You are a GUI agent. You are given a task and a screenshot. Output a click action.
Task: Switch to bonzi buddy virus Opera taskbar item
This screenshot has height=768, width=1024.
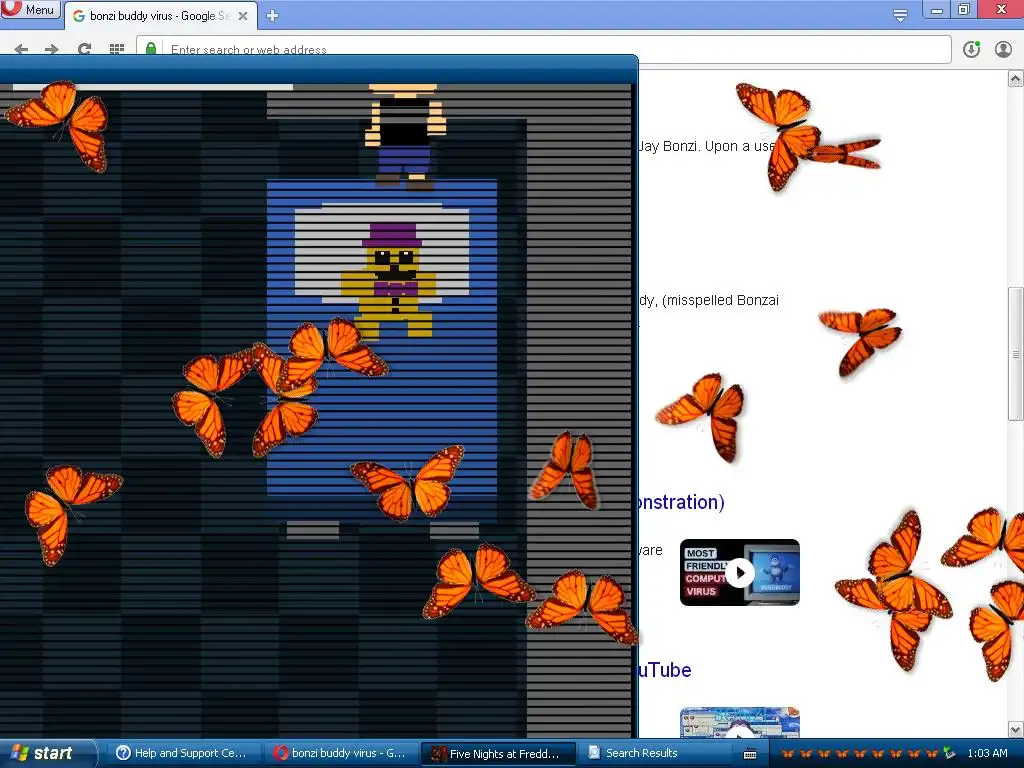pos(340,753)
